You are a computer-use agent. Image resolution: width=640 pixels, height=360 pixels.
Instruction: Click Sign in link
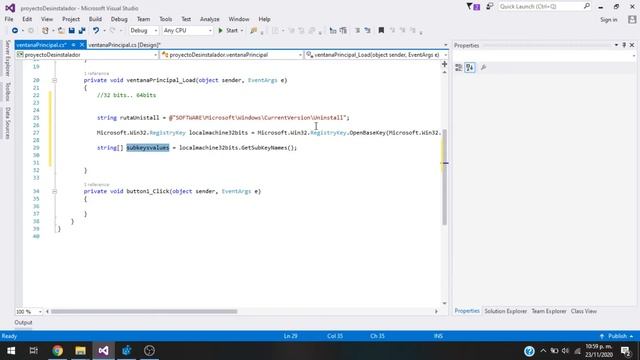coord(608,20)
